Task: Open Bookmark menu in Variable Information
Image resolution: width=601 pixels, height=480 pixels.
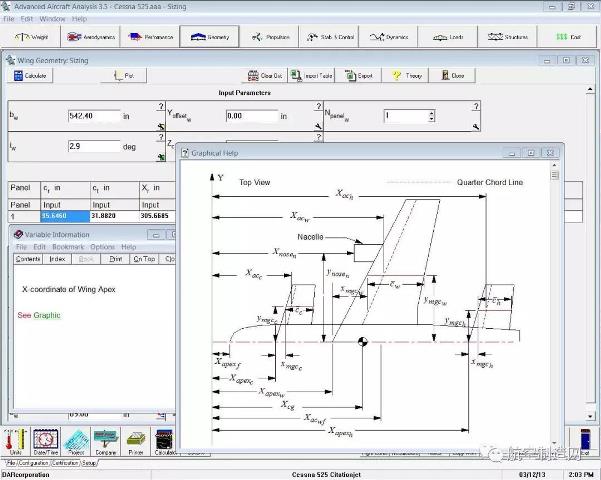Action: (x=68, y=247)
